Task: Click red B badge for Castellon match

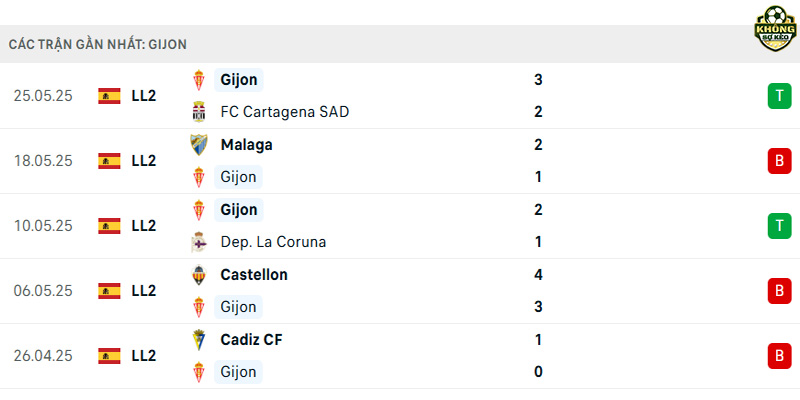Action: (779, 291)
